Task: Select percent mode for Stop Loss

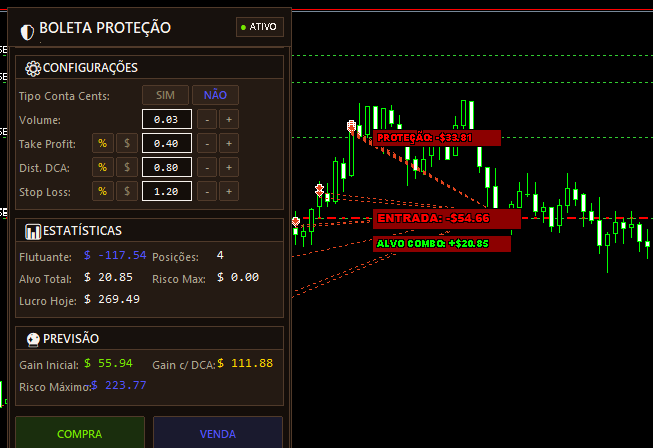Action: 102,192
